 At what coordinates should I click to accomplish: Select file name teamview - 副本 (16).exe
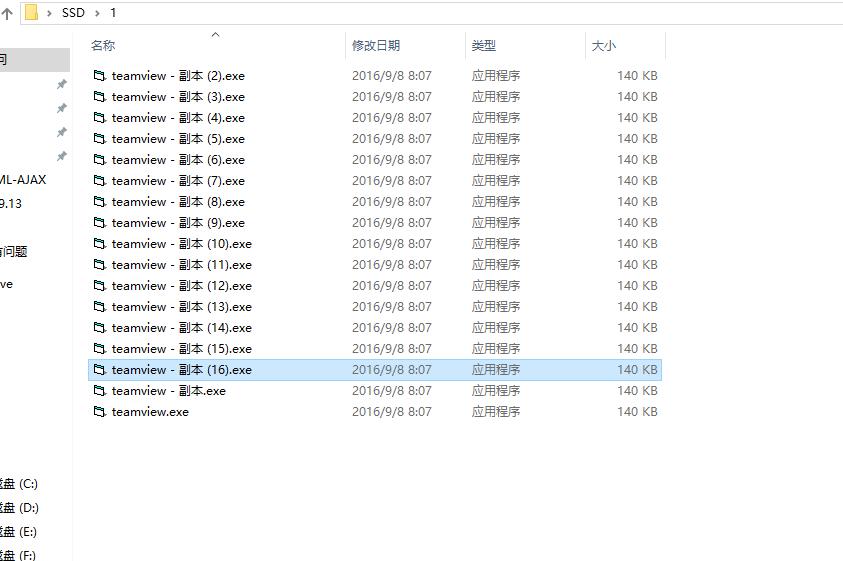tap(182, 370)
